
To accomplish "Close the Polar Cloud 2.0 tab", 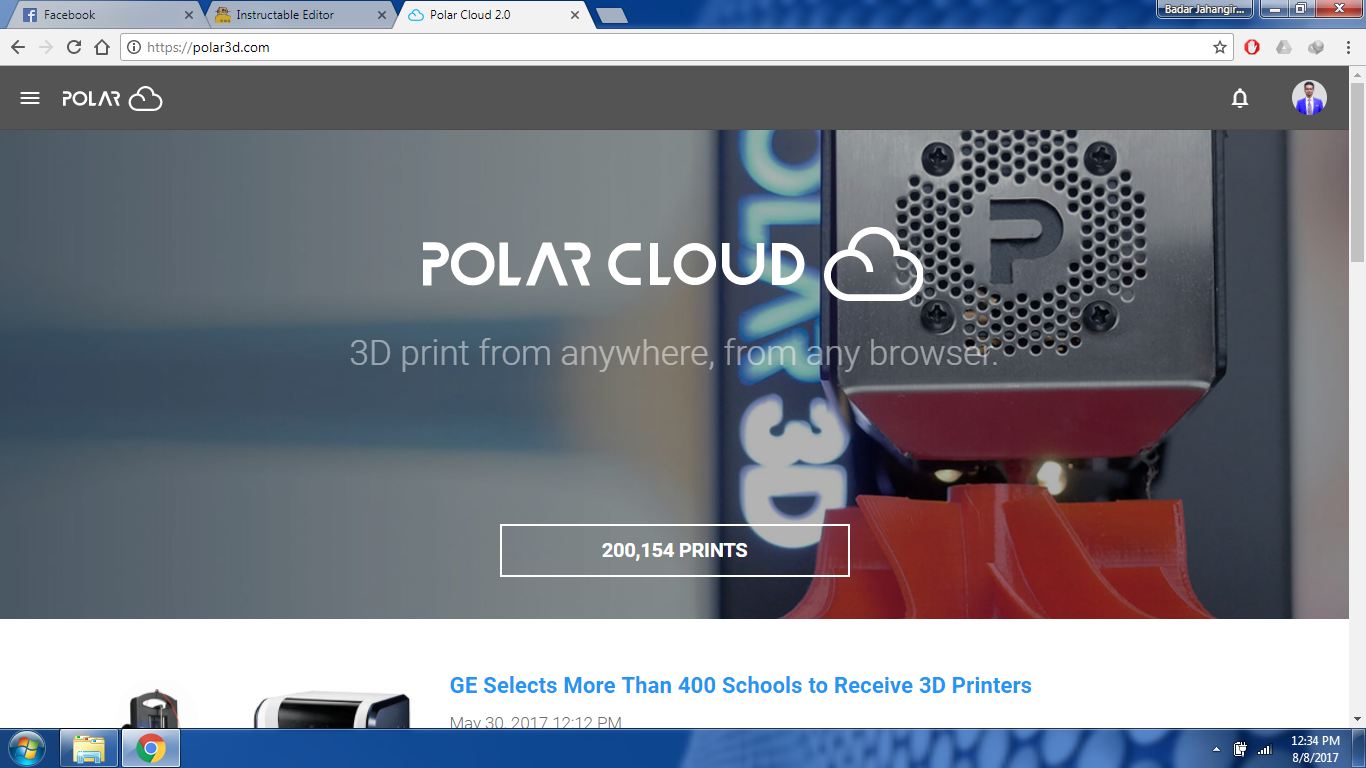I will 574,16.
